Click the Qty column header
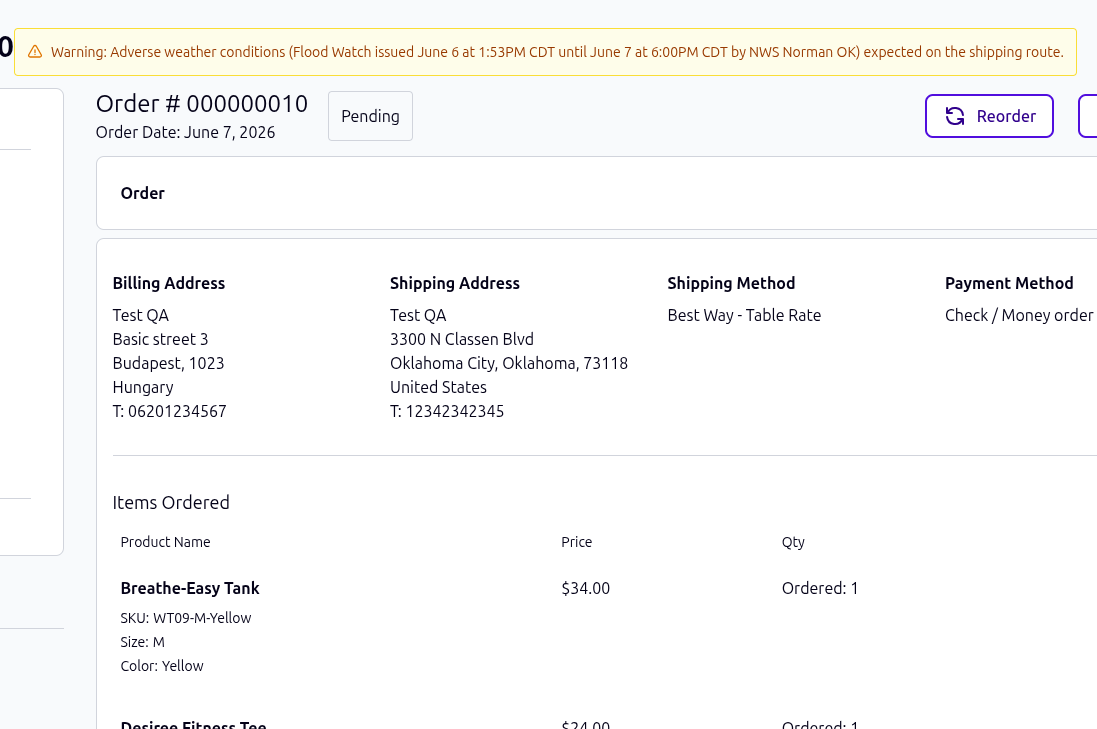This screenshot has width=1097, height=729. pyautogui.click(x=793, y=542)
